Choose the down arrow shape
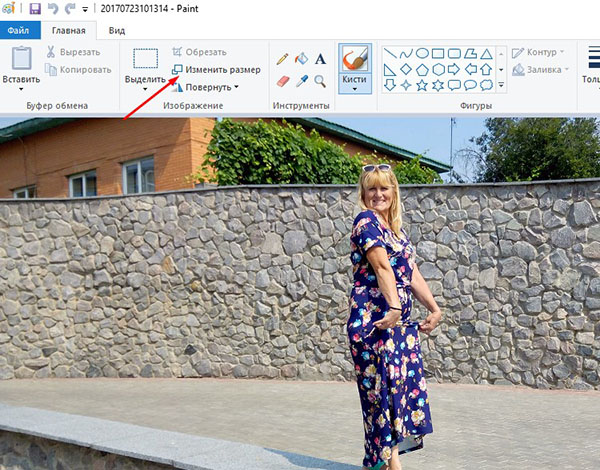 click(x=390, y=85)
